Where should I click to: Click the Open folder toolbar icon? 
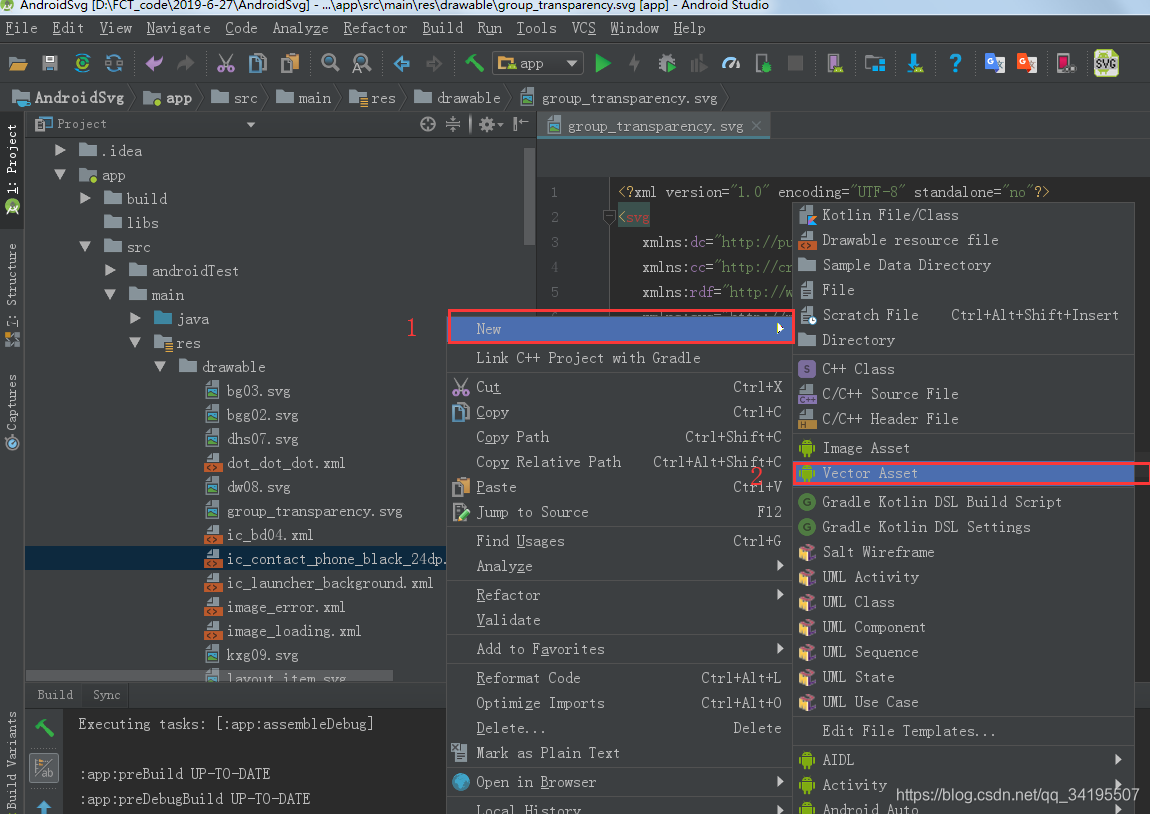[18, 63]
